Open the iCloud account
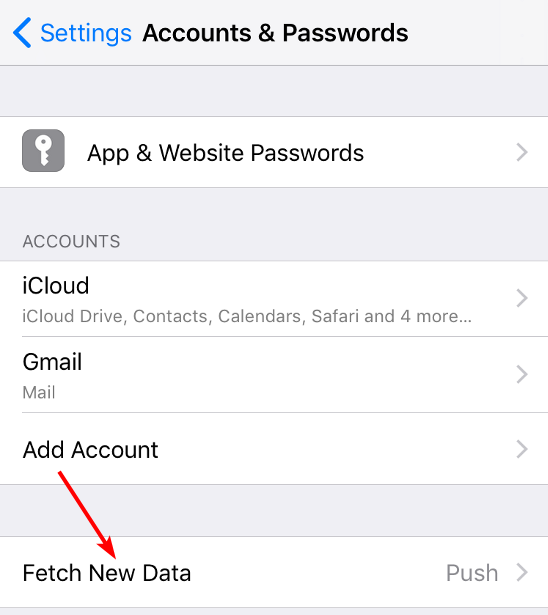The height and width of the screenshot is (615, 548). (x=274, y=298)
